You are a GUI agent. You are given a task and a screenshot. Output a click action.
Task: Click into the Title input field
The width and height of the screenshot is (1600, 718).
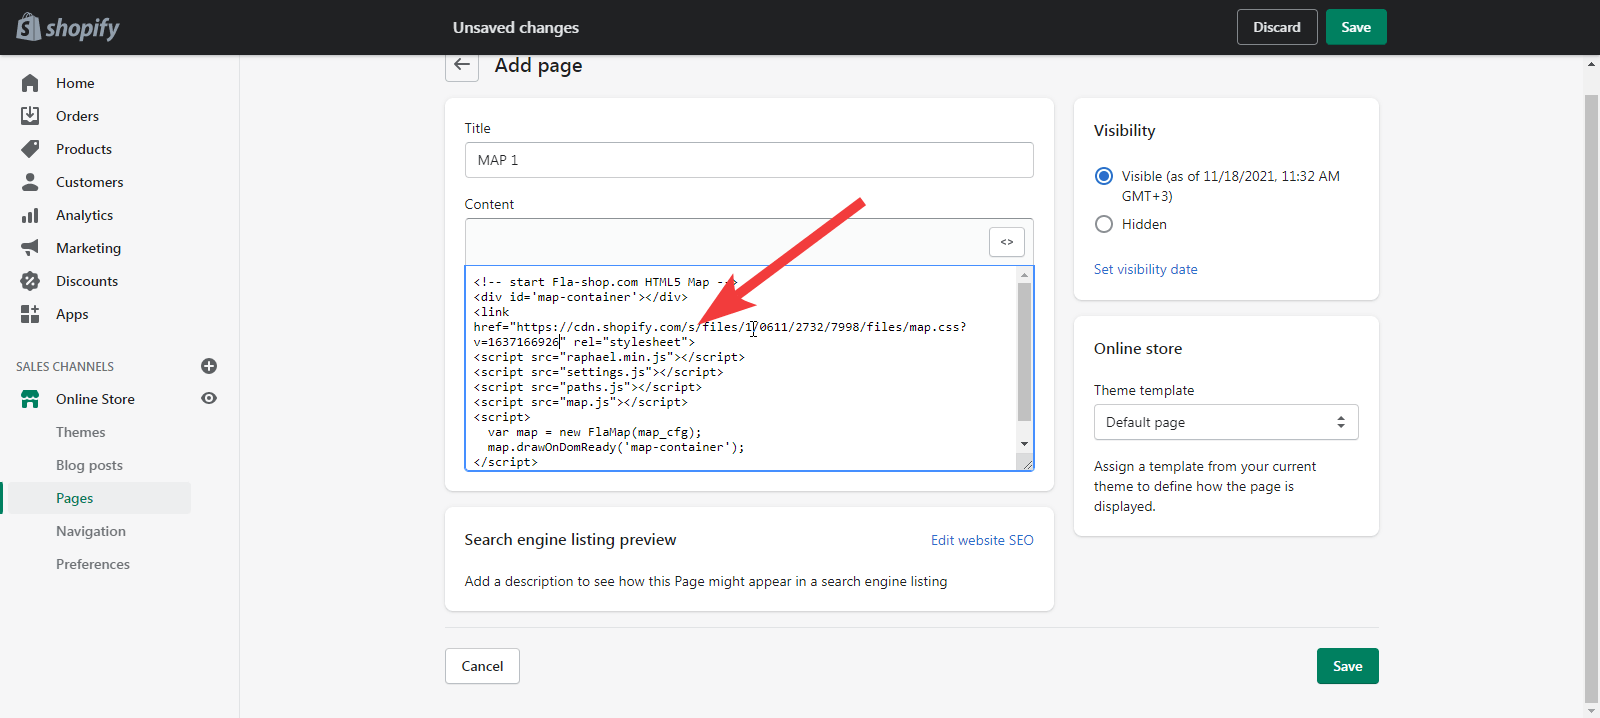748,160
